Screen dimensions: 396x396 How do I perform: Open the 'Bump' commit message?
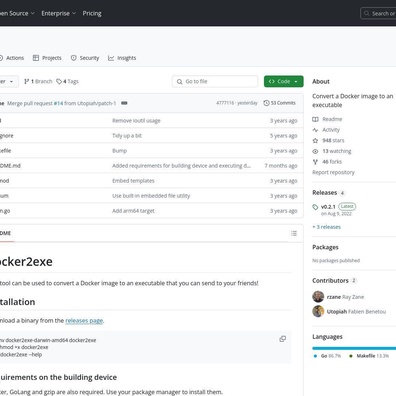[x=119, y=151]
